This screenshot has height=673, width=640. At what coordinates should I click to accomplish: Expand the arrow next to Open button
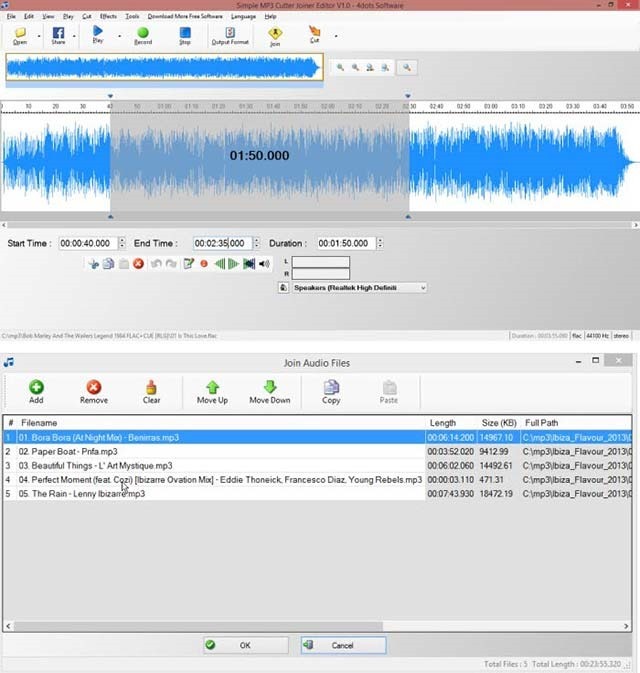39,36
